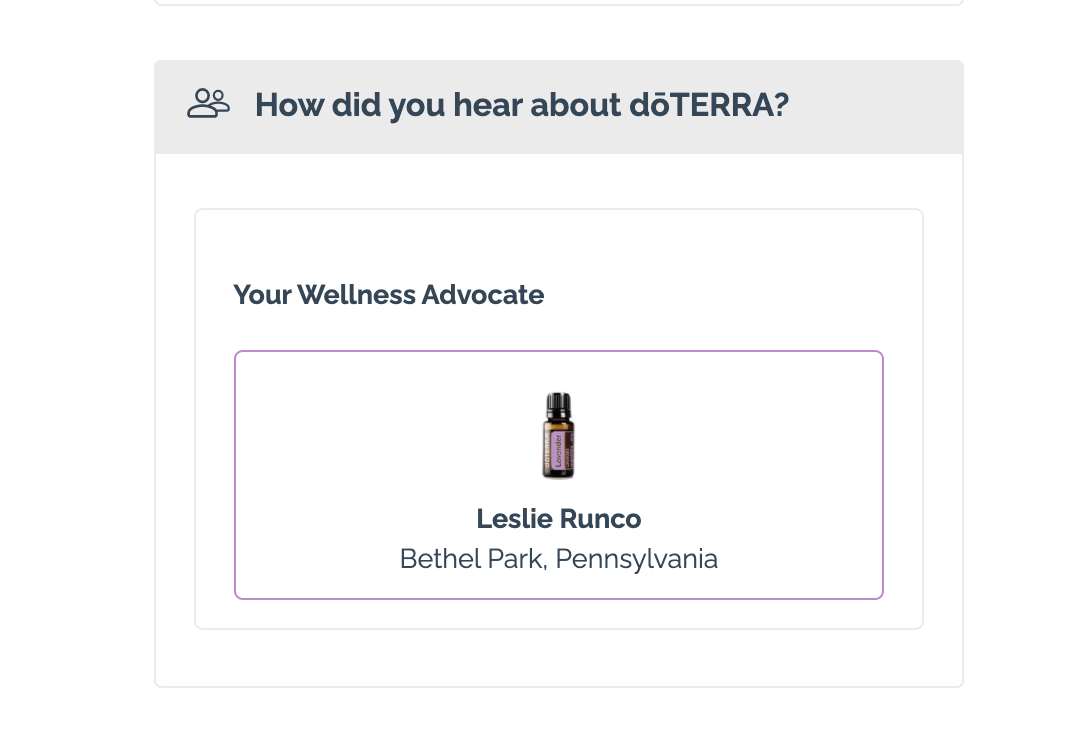Image resolution: width=1084 pixels, height=744 pixels.
Task: Click the word 'Pennsylvania' under the name
Action: pyautogui.click(x=637, y=559)
